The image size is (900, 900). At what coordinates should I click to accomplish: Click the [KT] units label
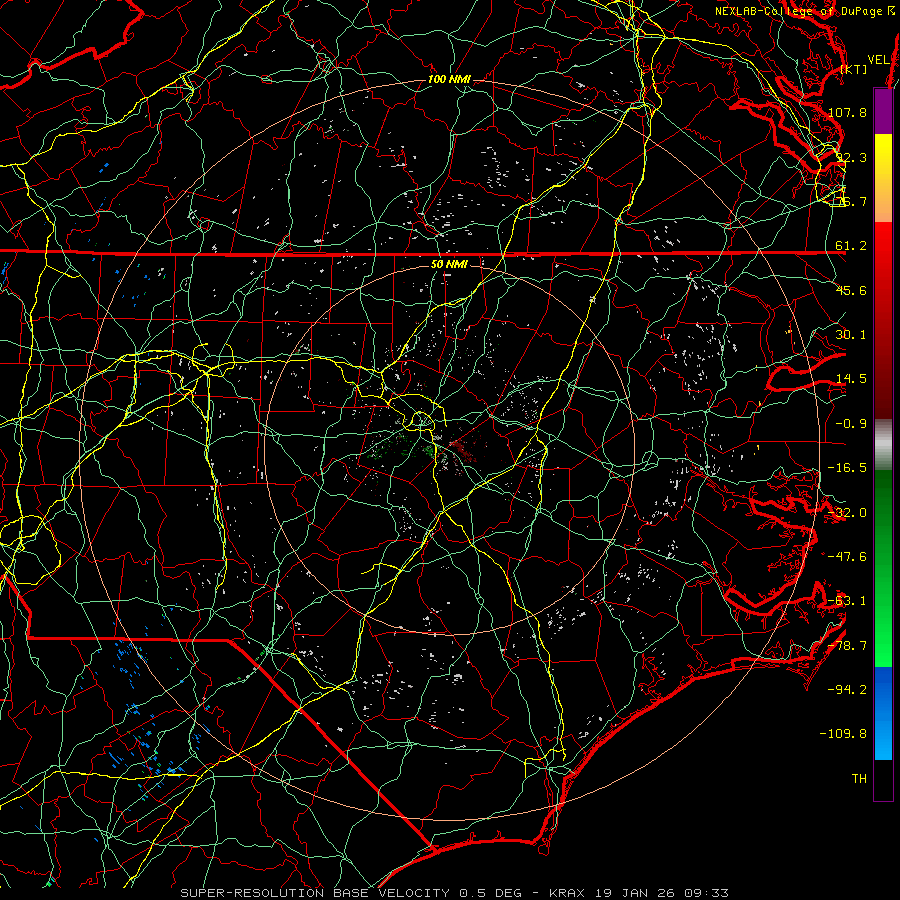[x=854, y=69]
